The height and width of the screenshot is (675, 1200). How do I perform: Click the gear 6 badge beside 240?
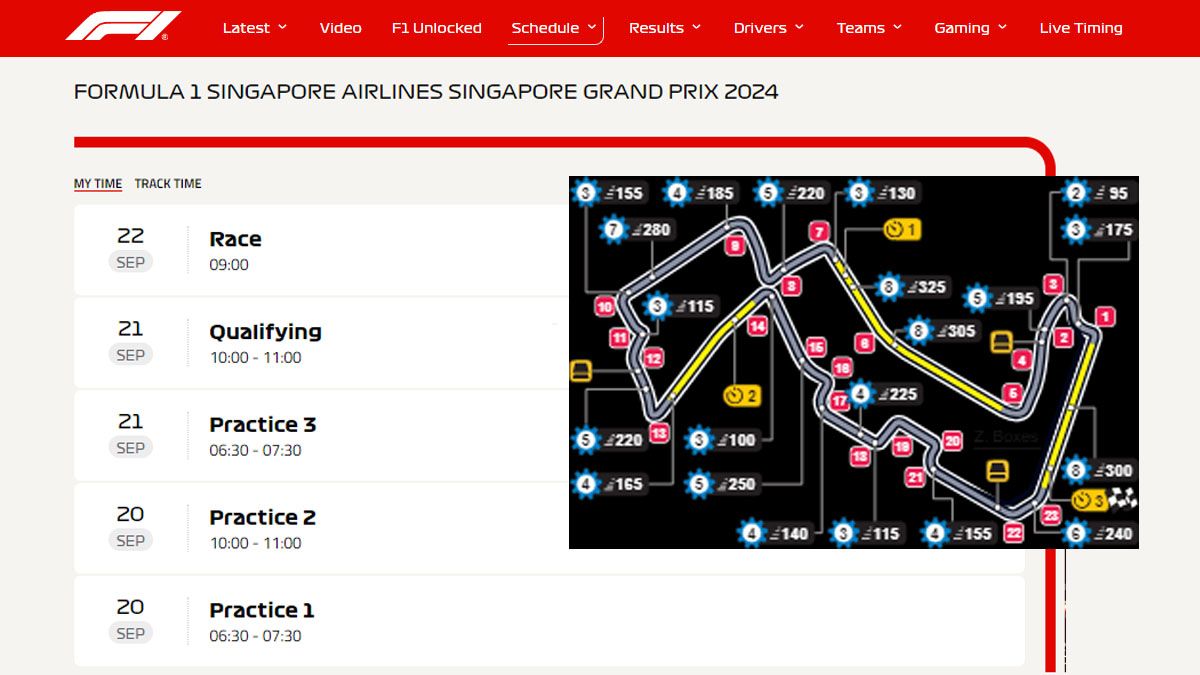click(x=1076, y=533)
